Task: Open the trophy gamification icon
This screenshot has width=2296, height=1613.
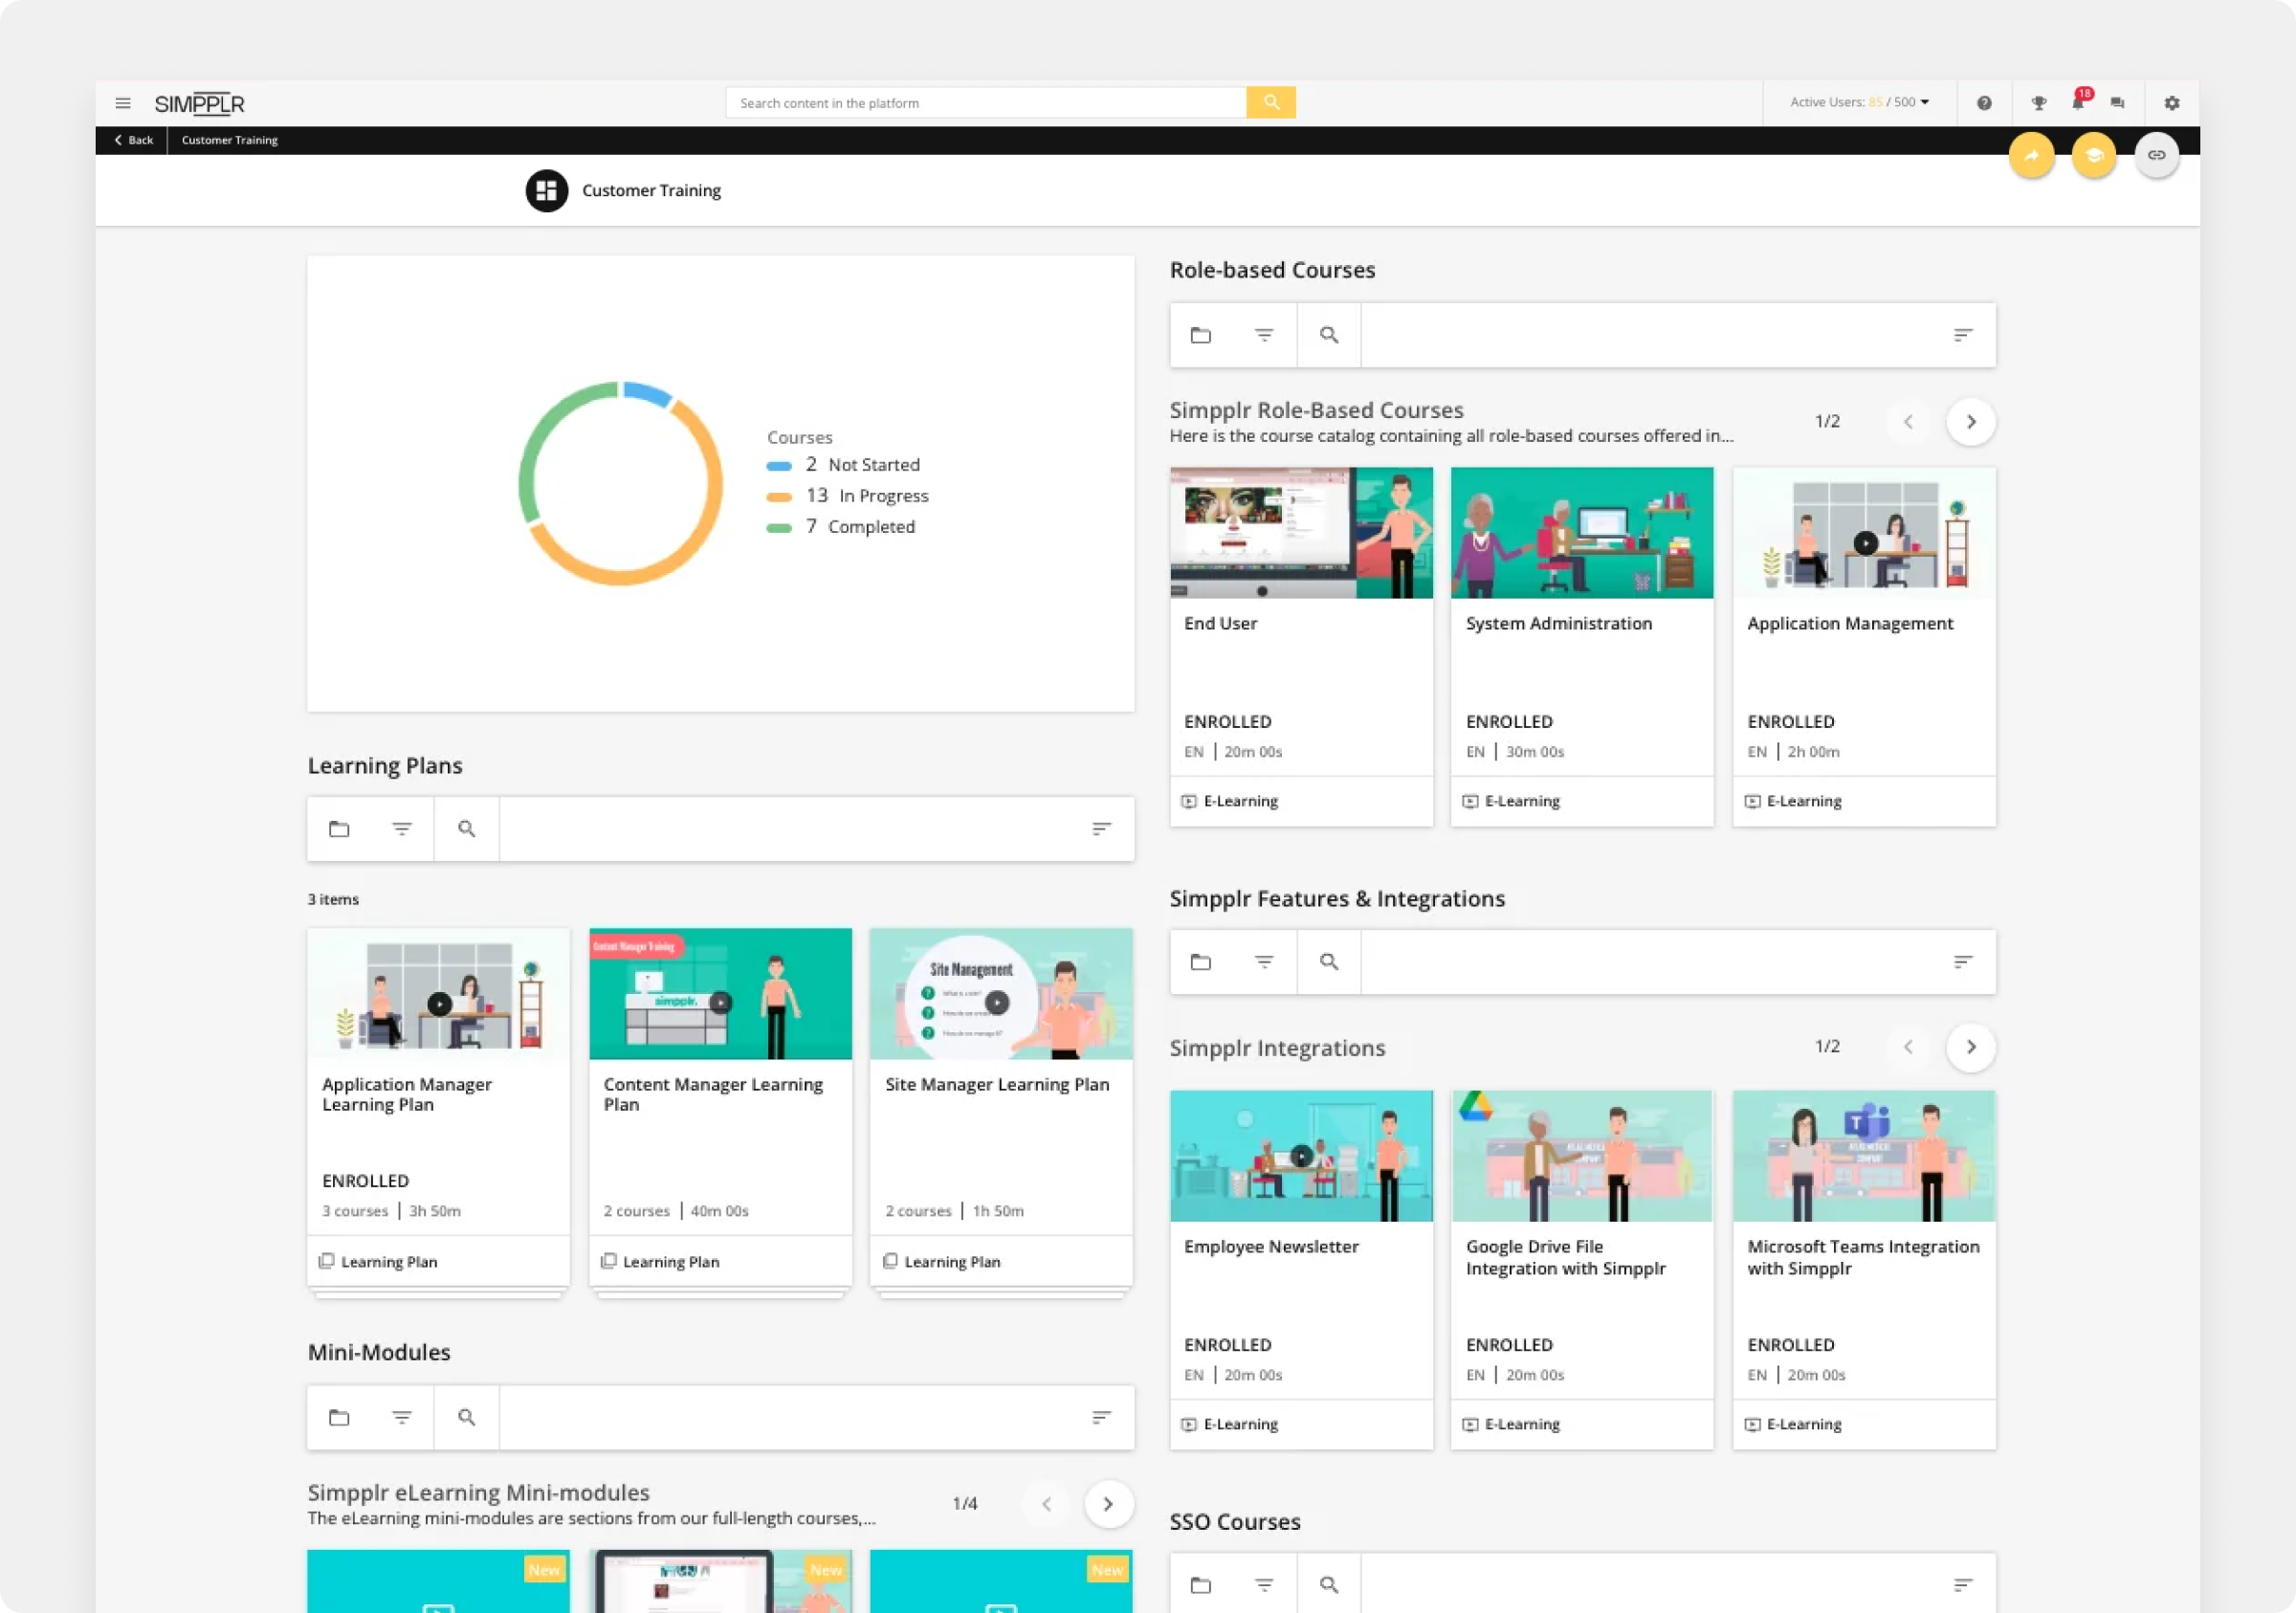Action: click(2039, 103)
